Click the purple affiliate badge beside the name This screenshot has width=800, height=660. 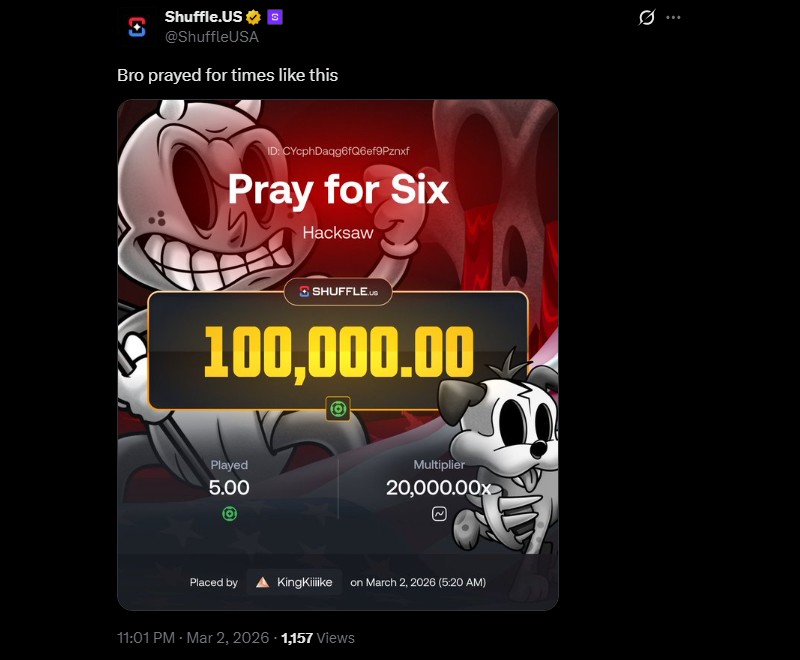[x=276, y=17]
